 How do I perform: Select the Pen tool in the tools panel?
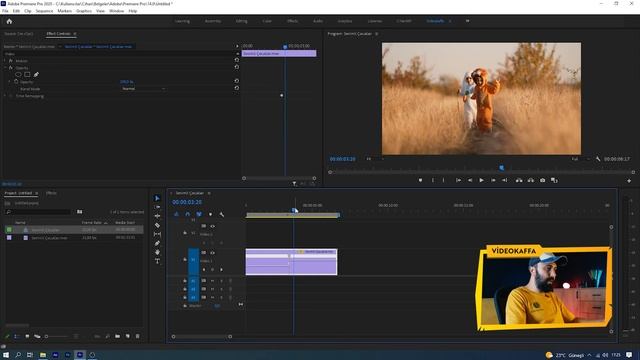pos(157,243)
